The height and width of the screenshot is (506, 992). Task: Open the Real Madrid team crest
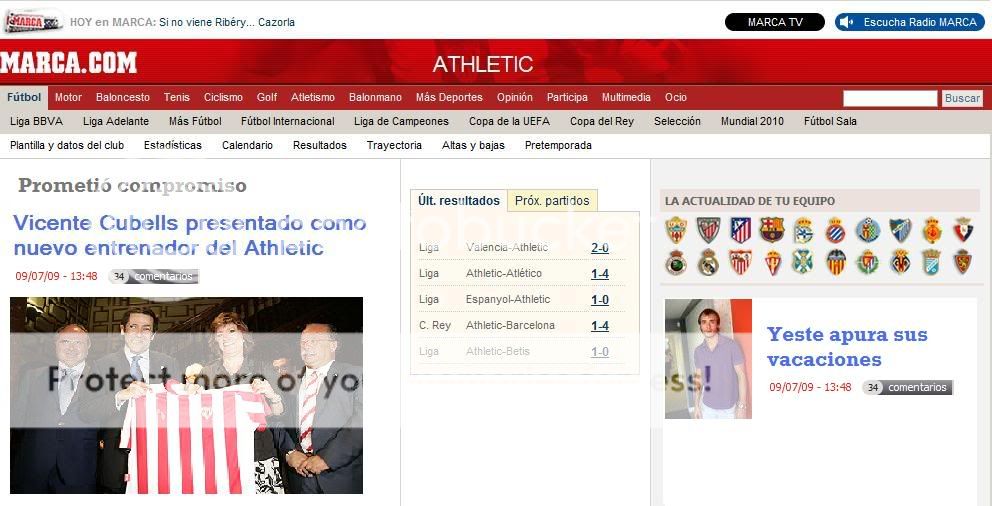point(708,262)
